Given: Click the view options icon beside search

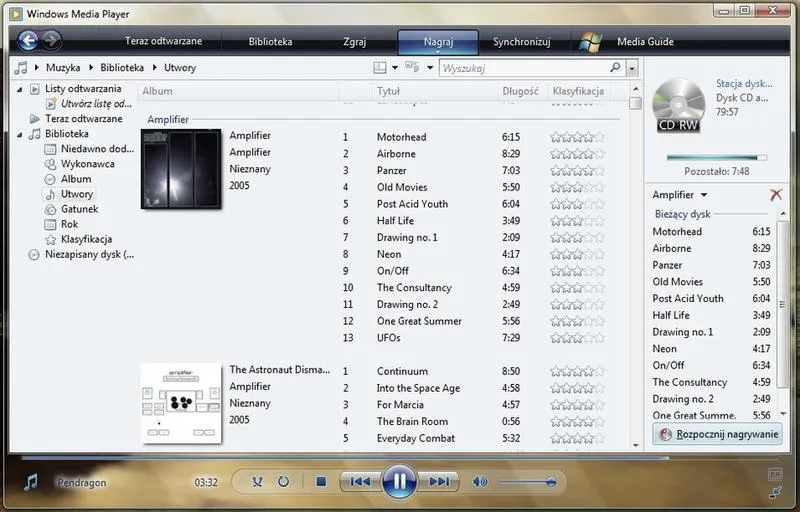Looking at the screenshot, I should point(412,67).
